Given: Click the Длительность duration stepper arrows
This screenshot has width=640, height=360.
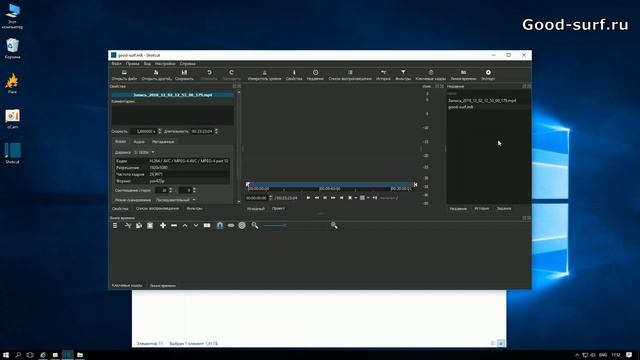Looking at the screenshot, I should pyautogui.click(x=216, y=131).
